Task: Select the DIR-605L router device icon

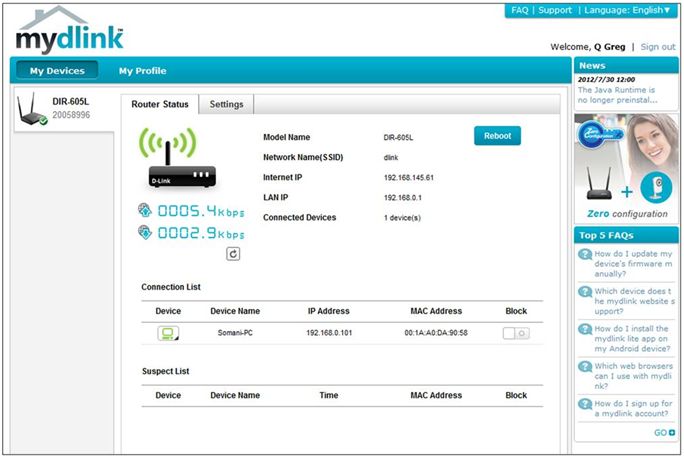Action: [32, 109]
